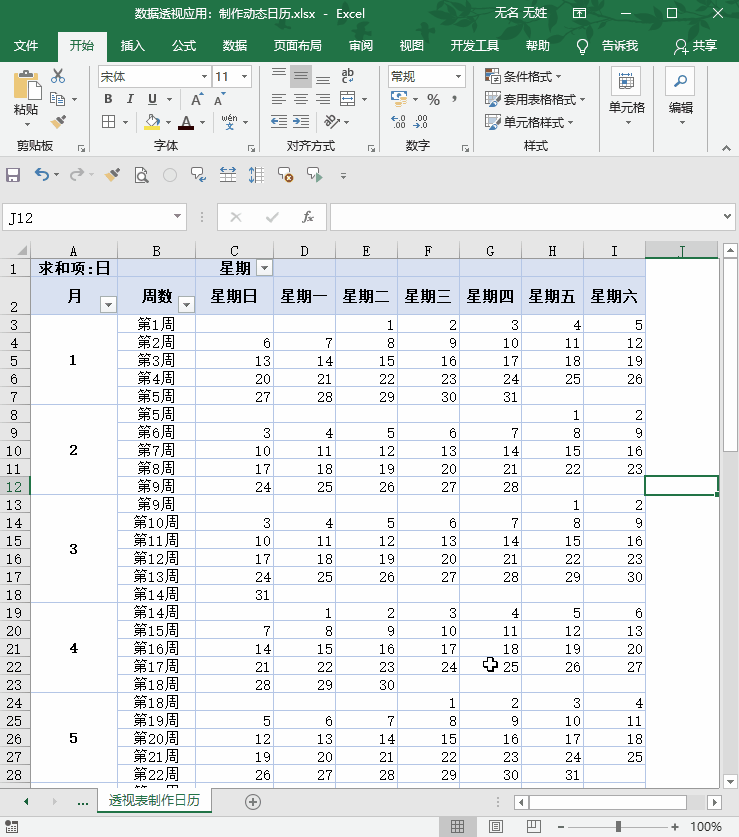Screen dimensions: 739x837
Task: Toggle top vertical alignment
Action: (x=279, y=76)
